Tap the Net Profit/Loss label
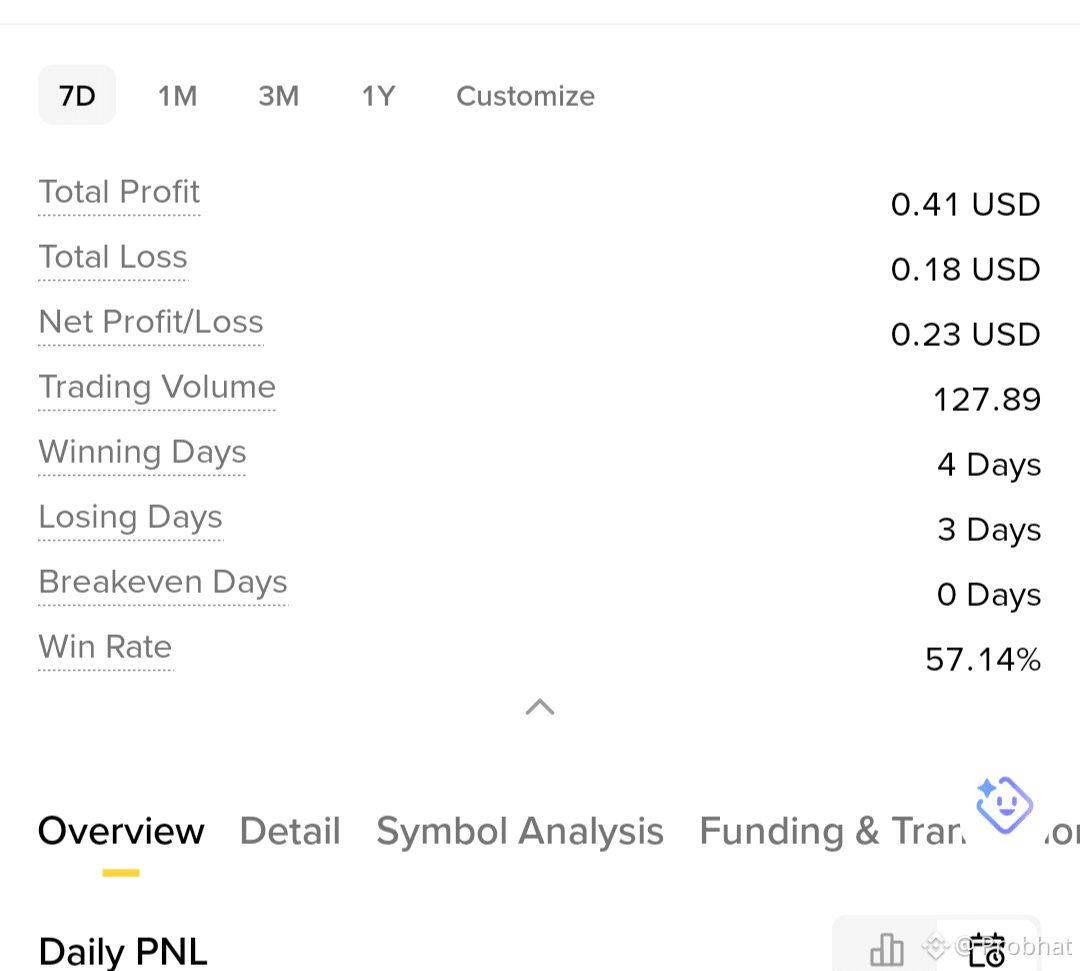Image resolution: width=1080 pixels, height=971 pixels. [x=152, y=322]
